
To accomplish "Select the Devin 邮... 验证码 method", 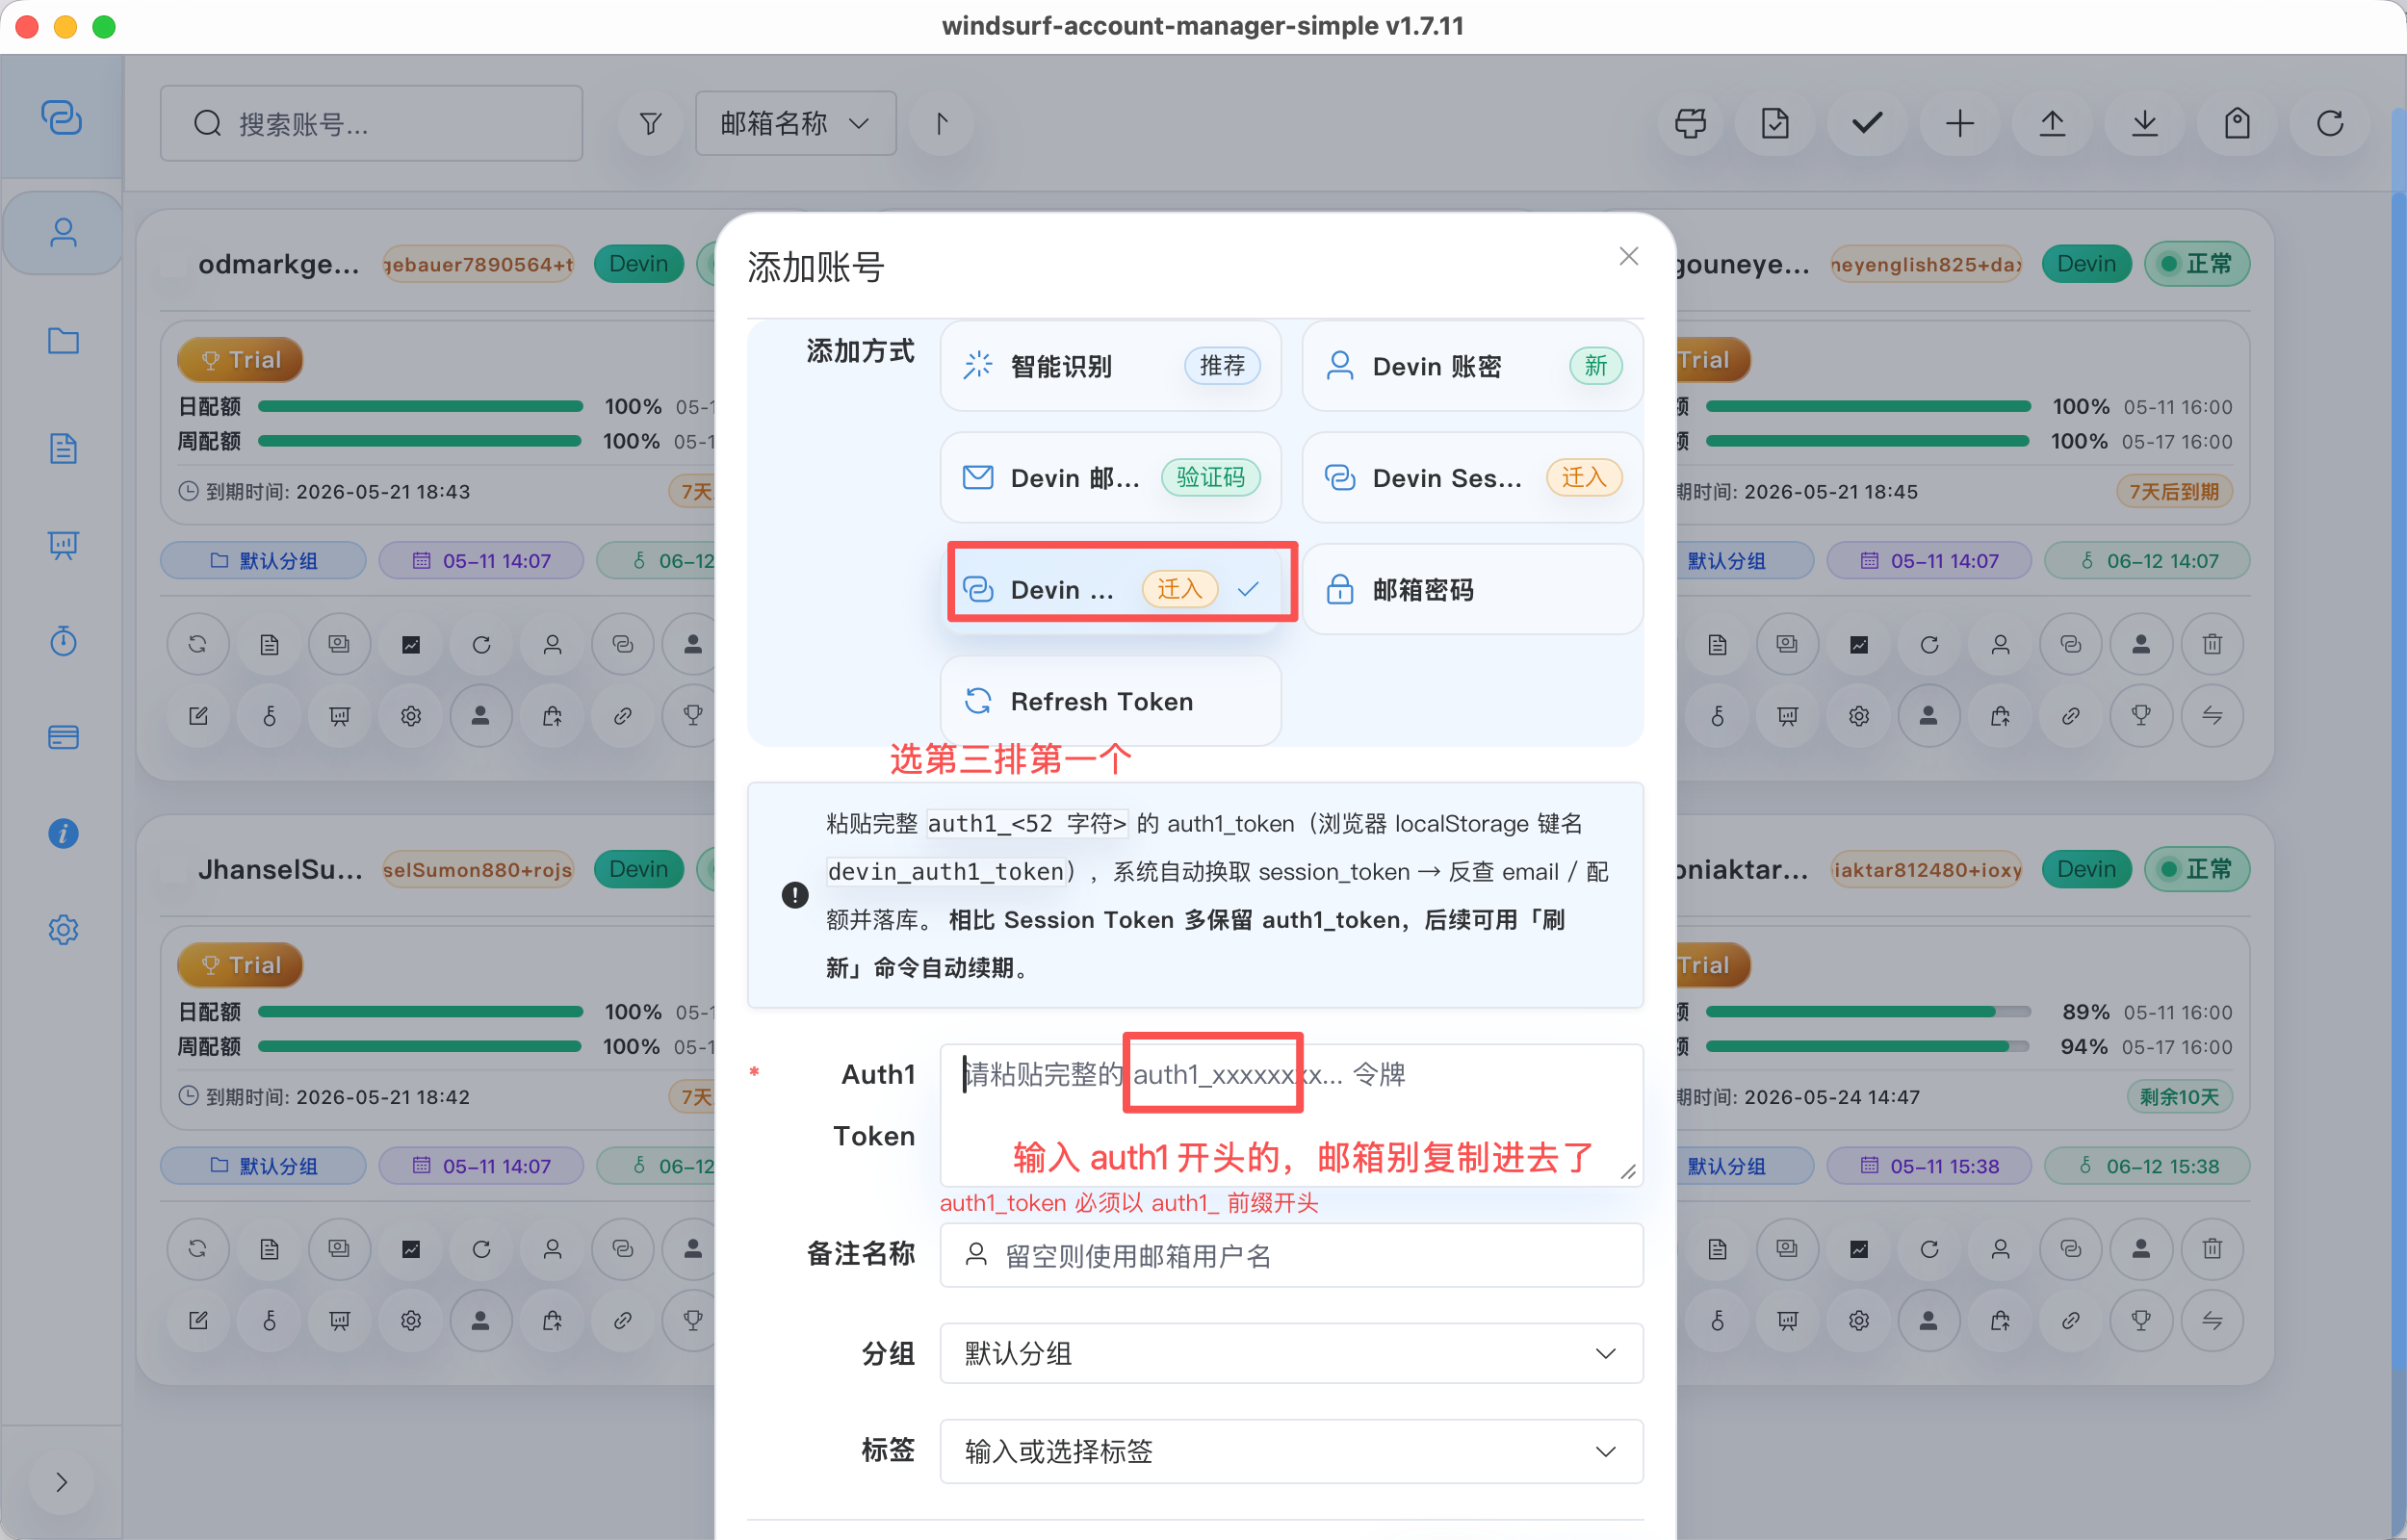I will 1110,478.
